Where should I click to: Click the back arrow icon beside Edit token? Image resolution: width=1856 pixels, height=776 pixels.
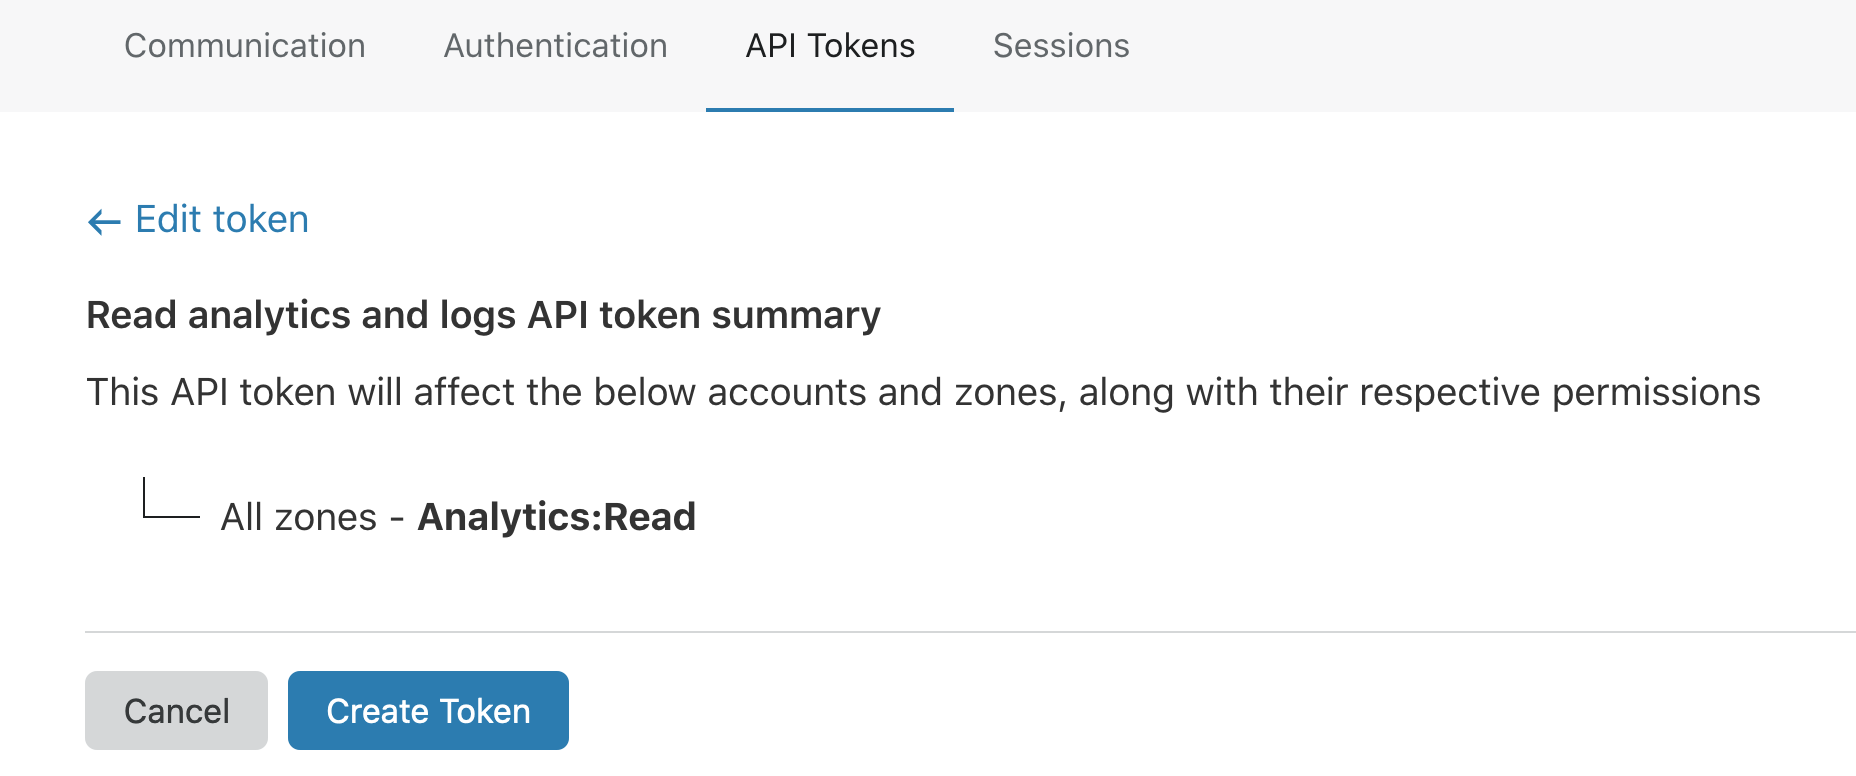tap(104, 221)
